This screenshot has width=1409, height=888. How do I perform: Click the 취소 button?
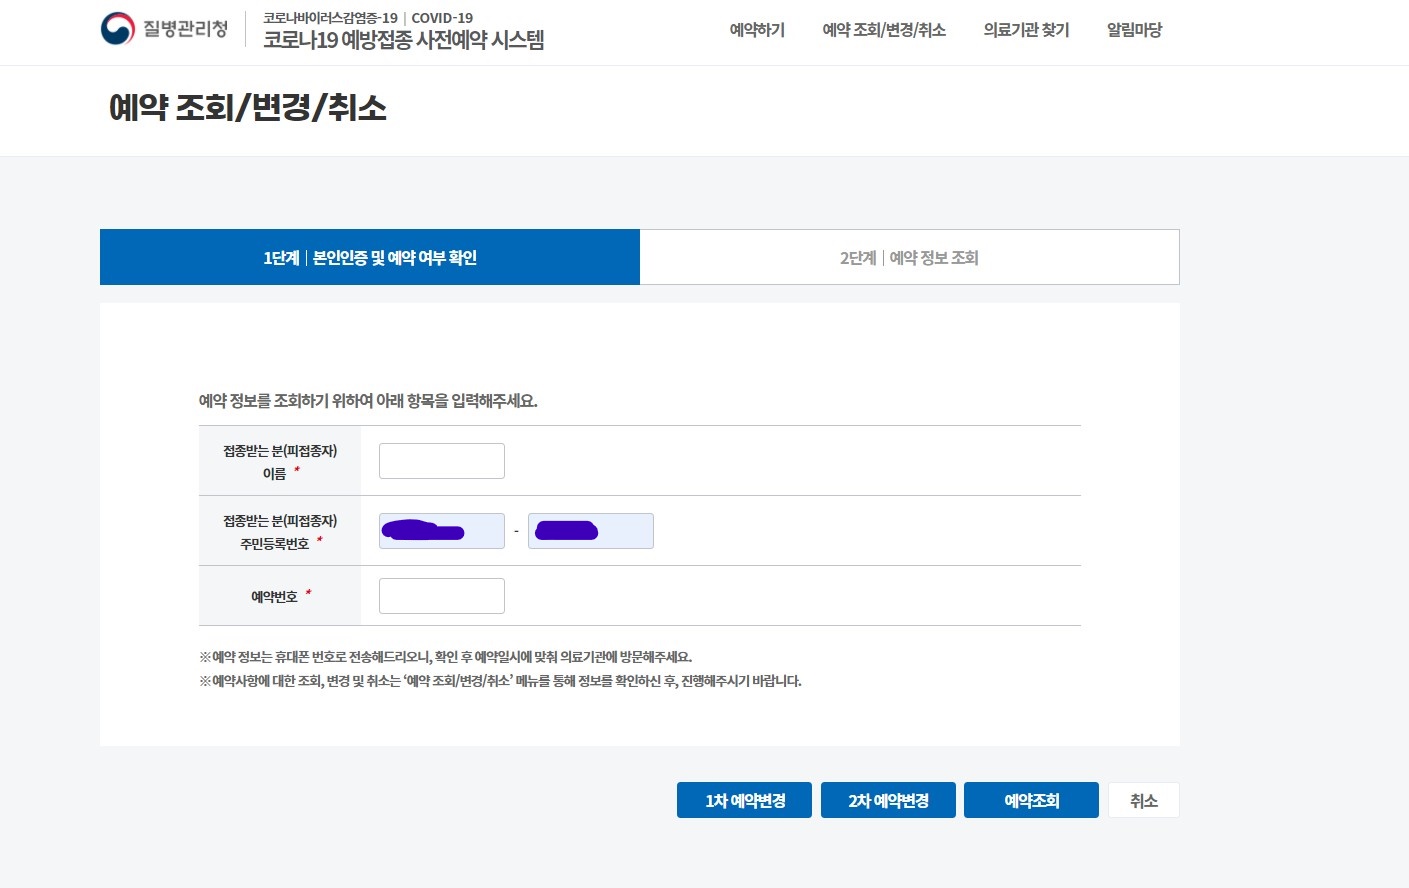(x=1144, y=800)
